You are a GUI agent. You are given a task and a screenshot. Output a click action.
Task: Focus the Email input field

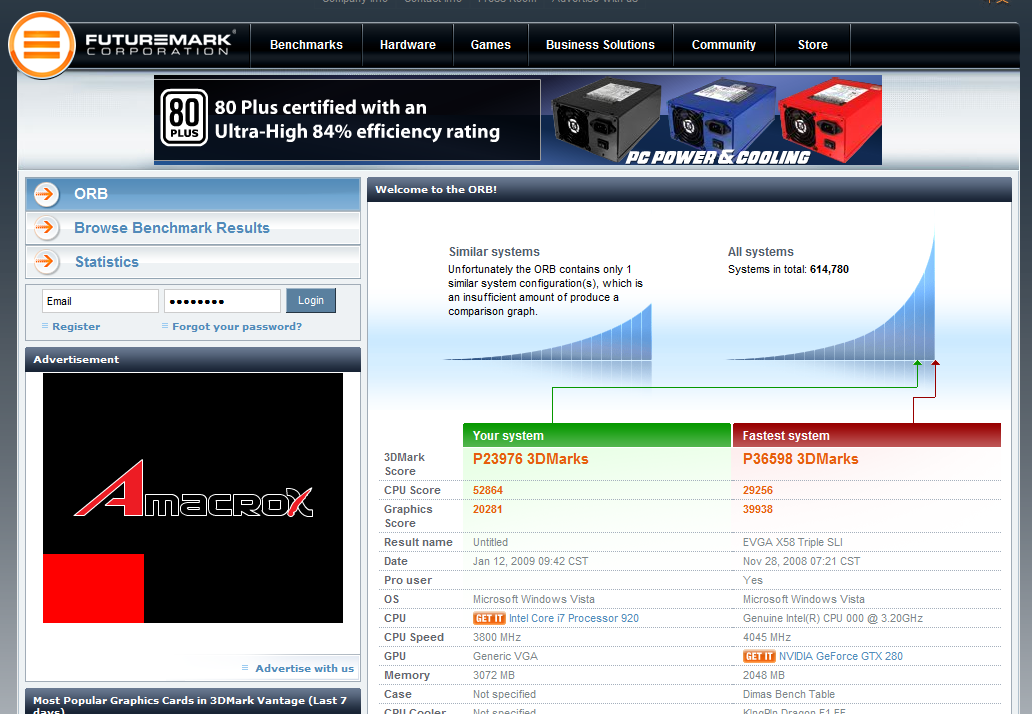[x=100, y=301]
